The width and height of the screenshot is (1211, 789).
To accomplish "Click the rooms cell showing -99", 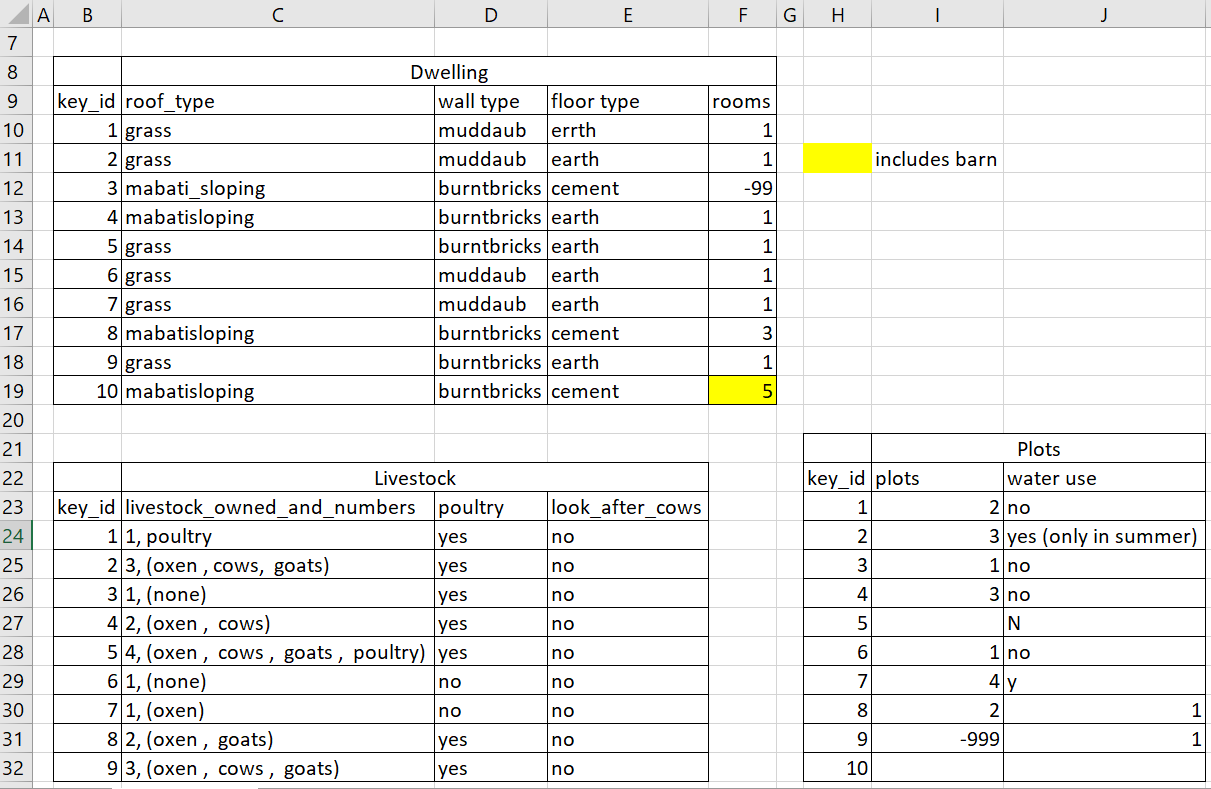I will [x=742, y=188].
